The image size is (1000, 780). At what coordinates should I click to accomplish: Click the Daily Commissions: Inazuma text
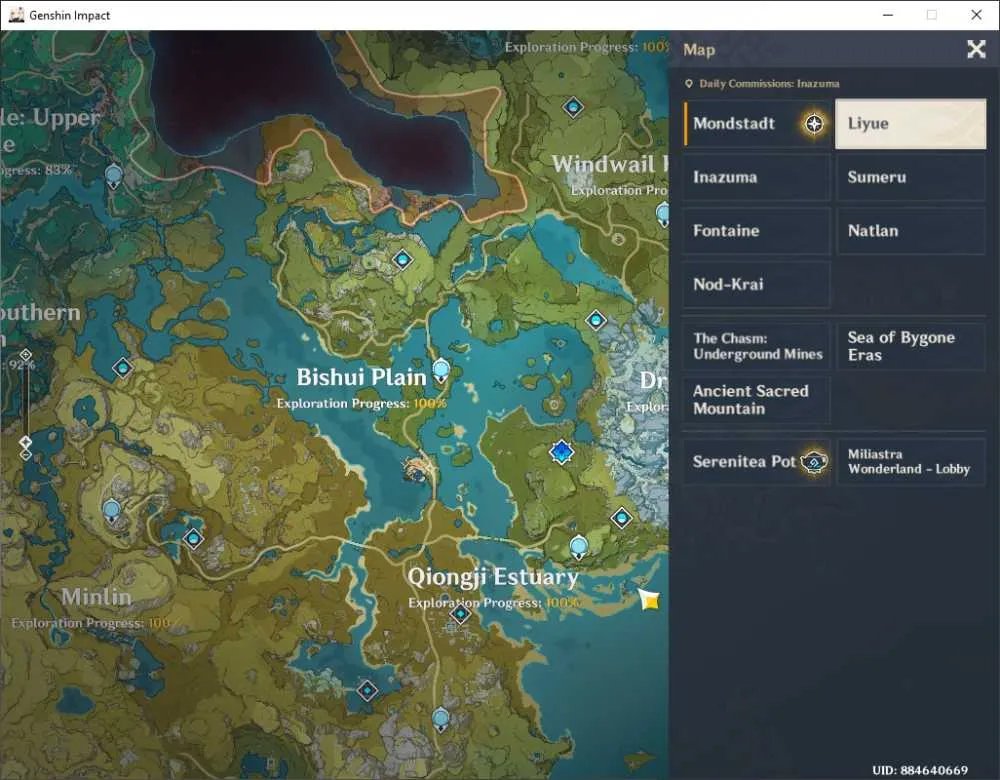pos(769,84)
